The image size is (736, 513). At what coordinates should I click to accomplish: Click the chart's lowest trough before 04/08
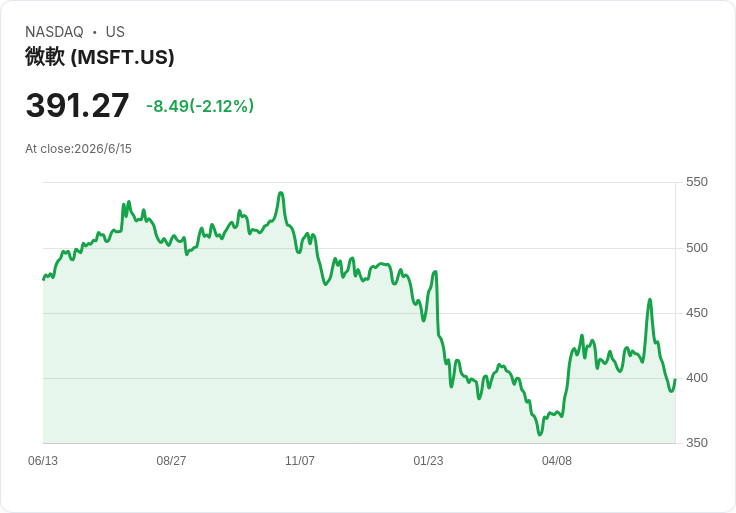pyautogui.click(x=540, y=434)
